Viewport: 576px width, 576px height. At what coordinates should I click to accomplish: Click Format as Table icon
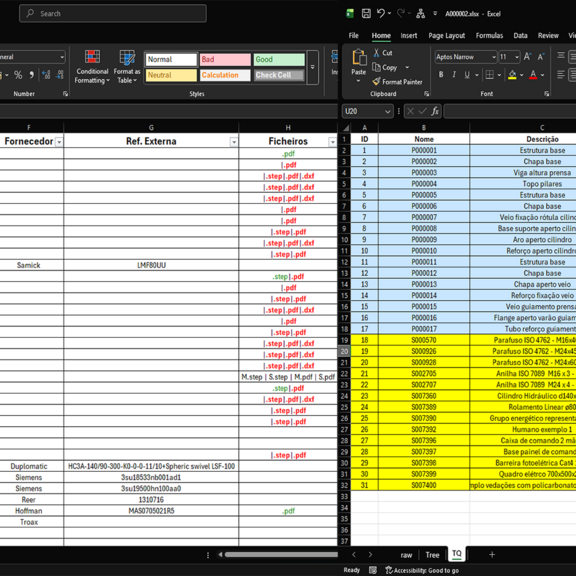click(127, 57)
